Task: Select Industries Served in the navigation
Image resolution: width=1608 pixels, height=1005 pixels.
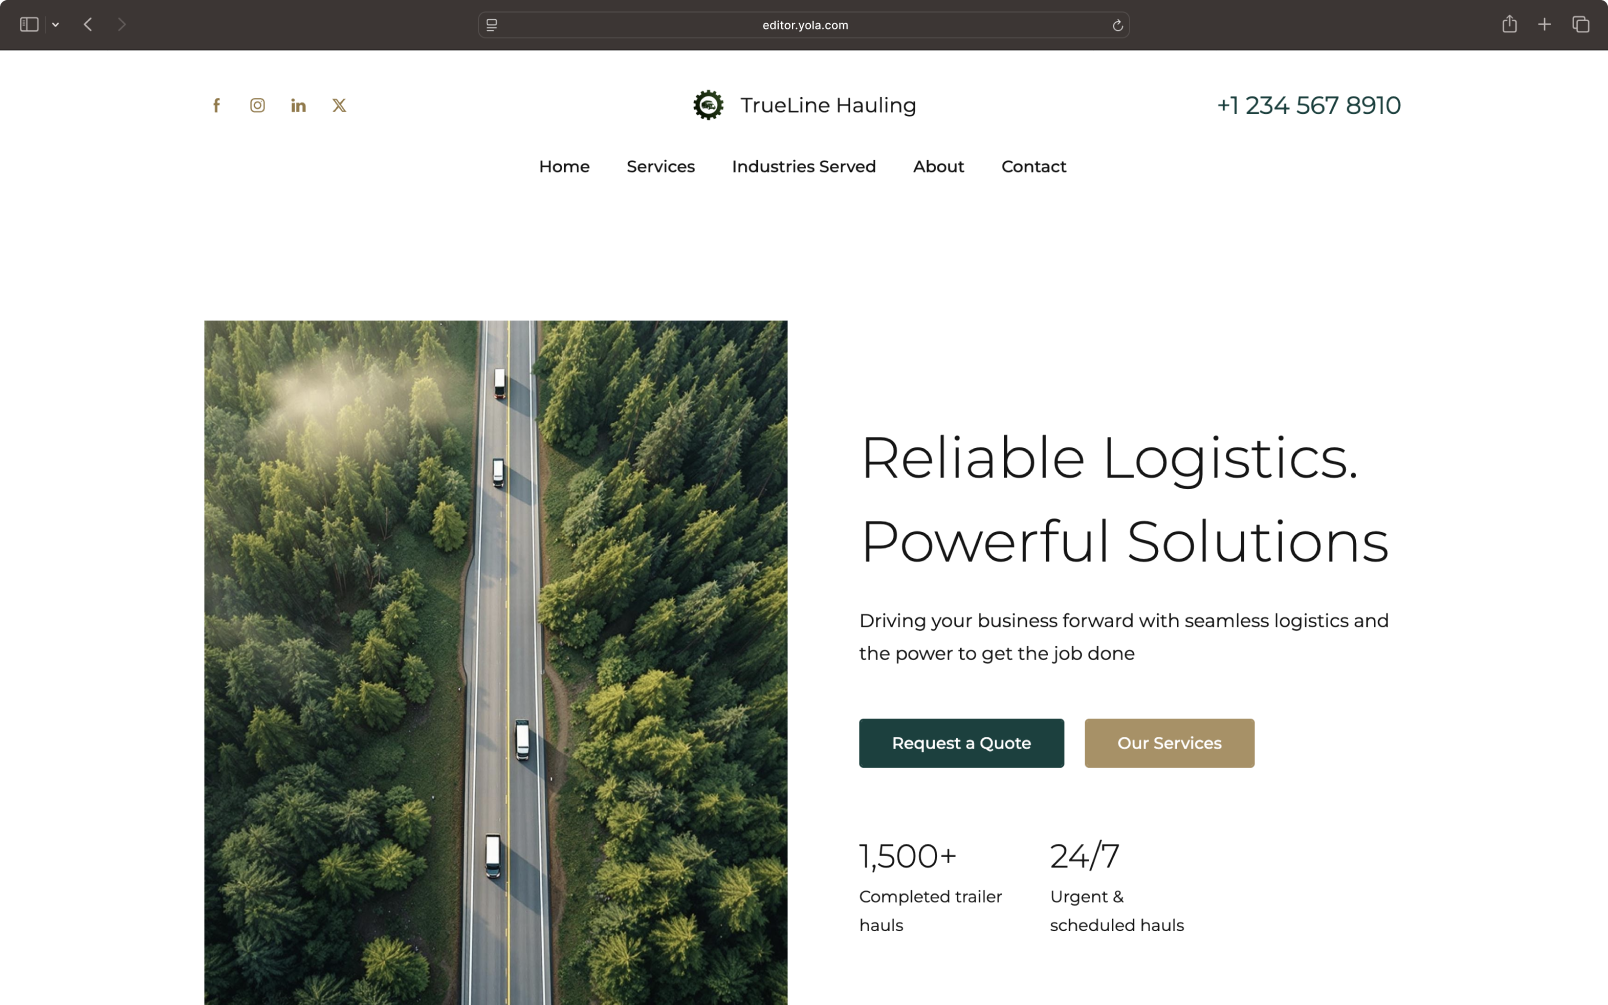Action: tap(804, 166)
